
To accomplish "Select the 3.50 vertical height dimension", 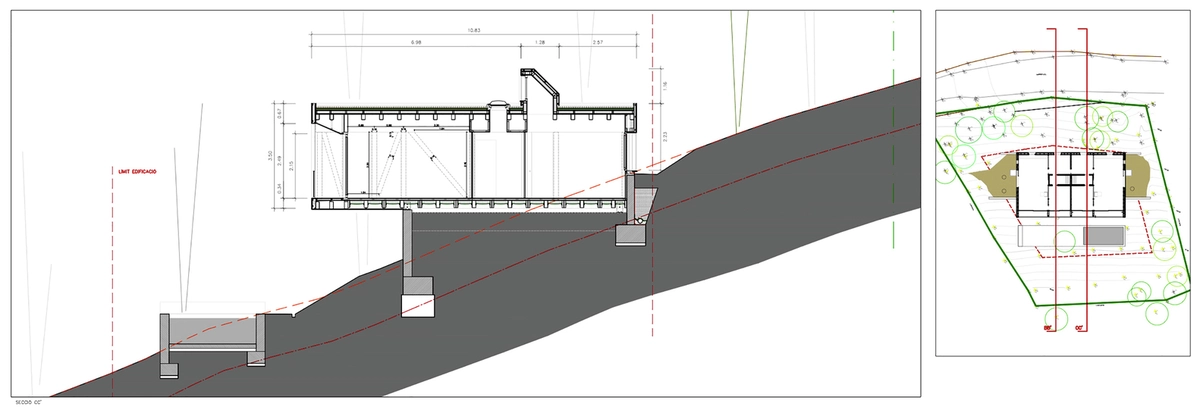I will (269, 155).
